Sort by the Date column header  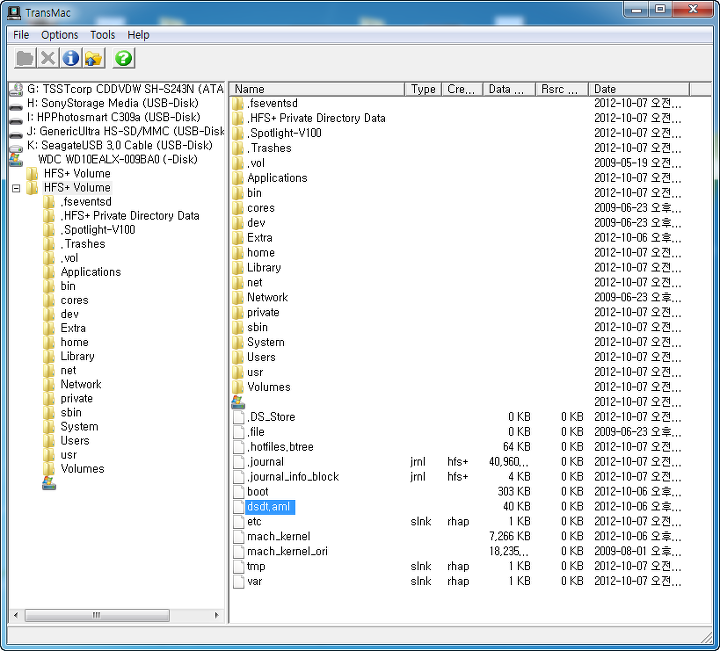coord(639,89)
